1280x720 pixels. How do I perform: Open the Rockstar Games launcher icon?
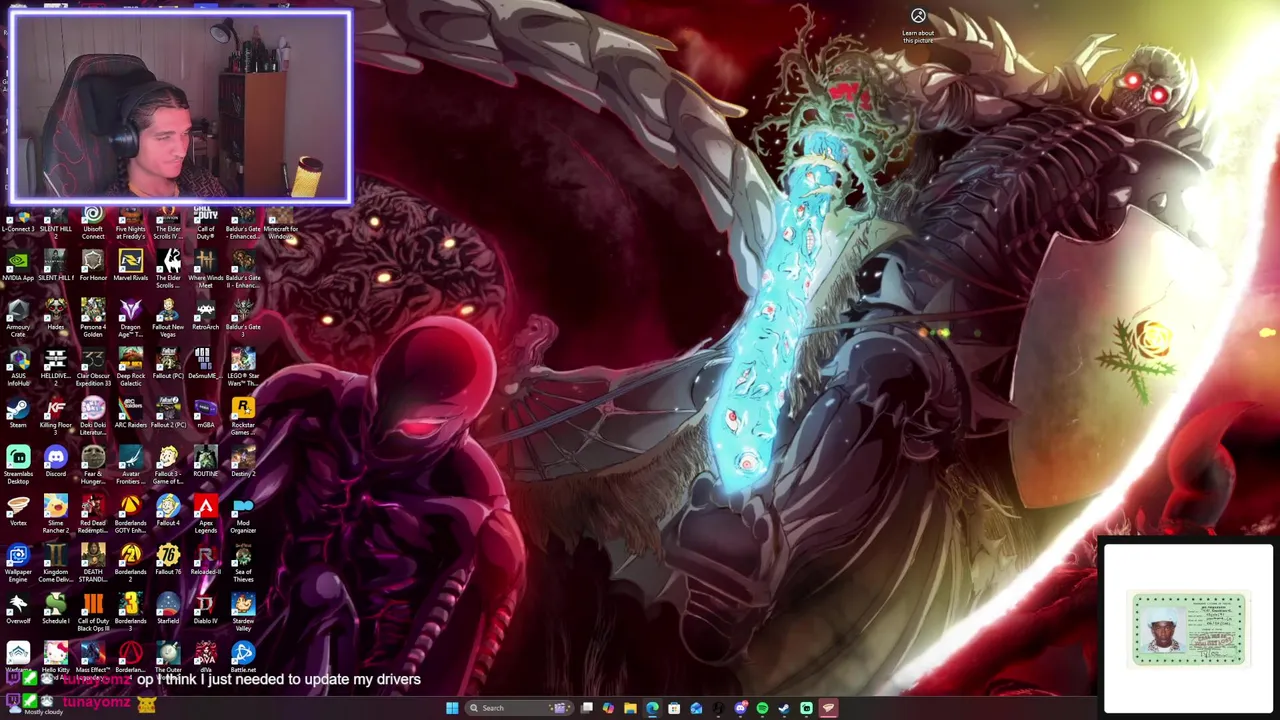coord(243,418)
